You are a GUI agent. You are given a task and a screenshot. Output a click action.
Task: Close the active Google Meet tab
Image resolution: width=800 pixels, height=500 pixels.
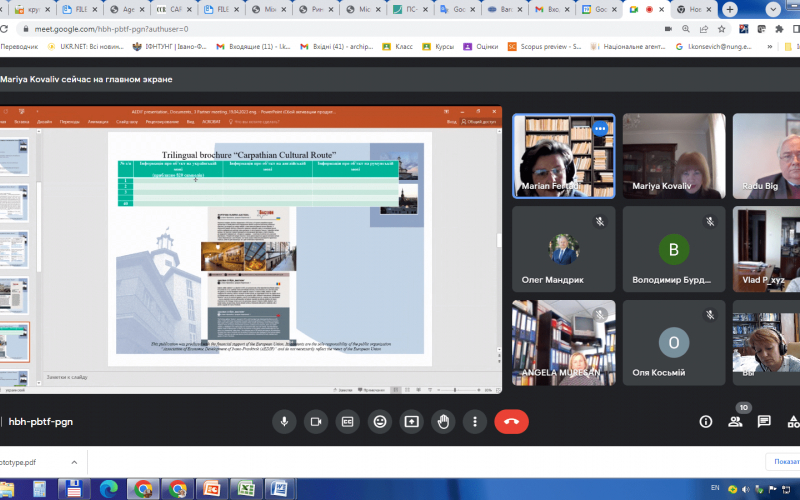662,9
